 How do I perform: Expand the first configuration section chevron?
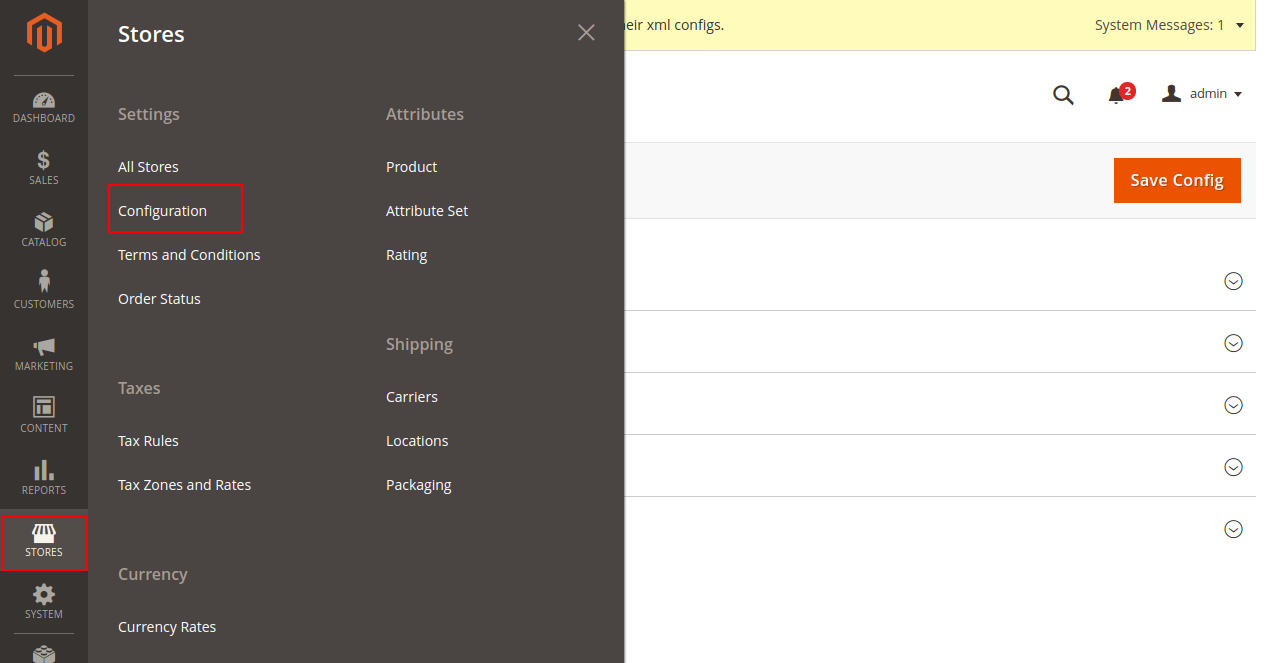(x=1233, y=281)
